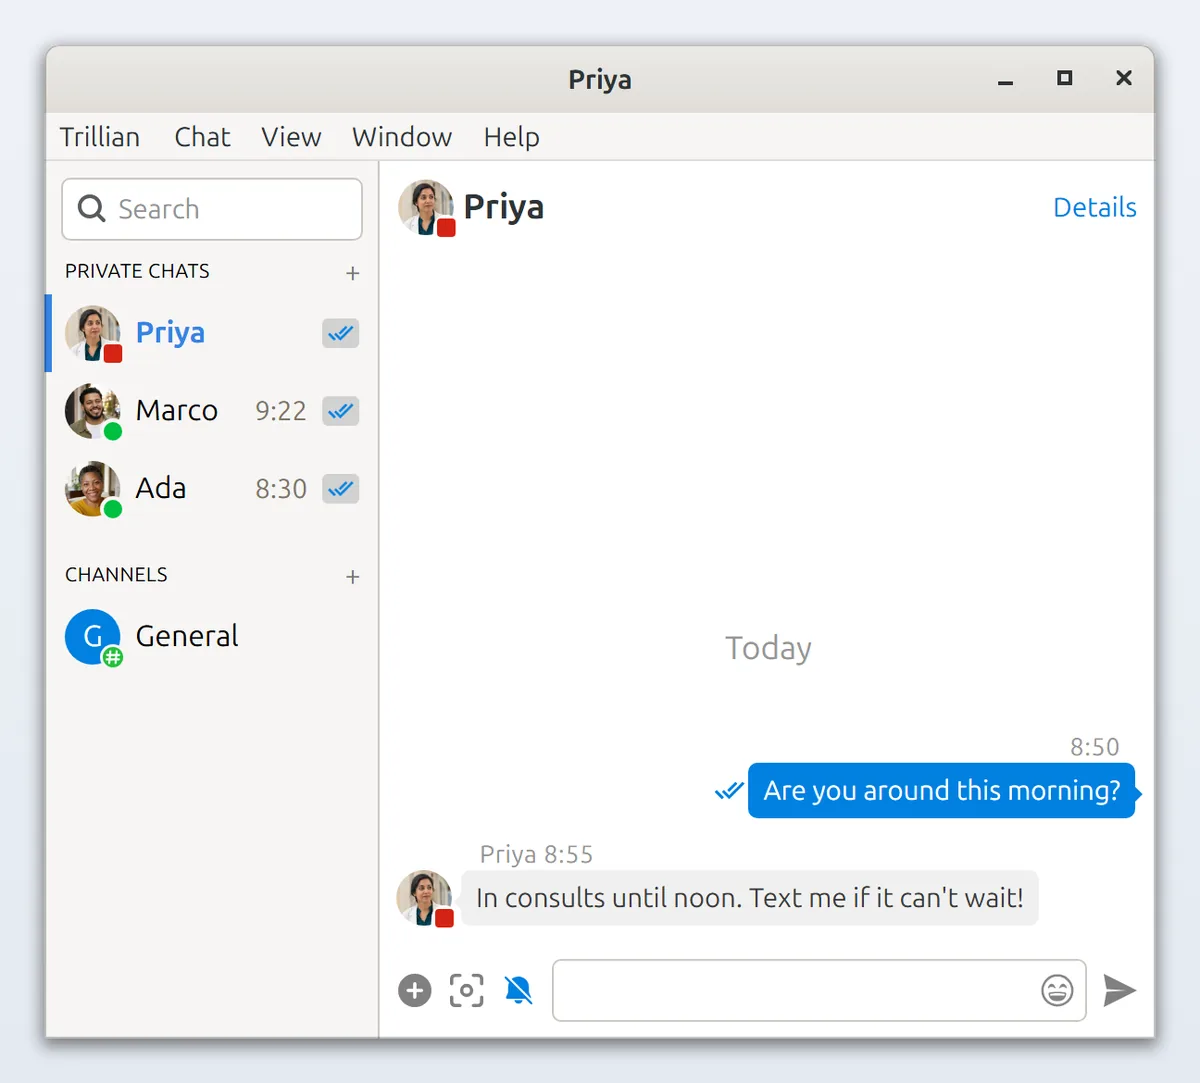The image size is (1200, 1083).
Task: Open the View menu
Action: [291, 137]
